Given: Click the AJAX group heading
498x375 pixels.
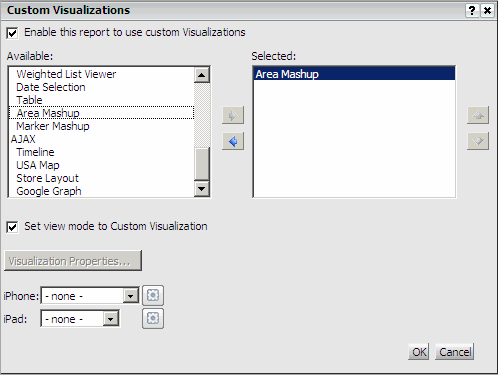Looking at the screenshot, I should (23, 139).
